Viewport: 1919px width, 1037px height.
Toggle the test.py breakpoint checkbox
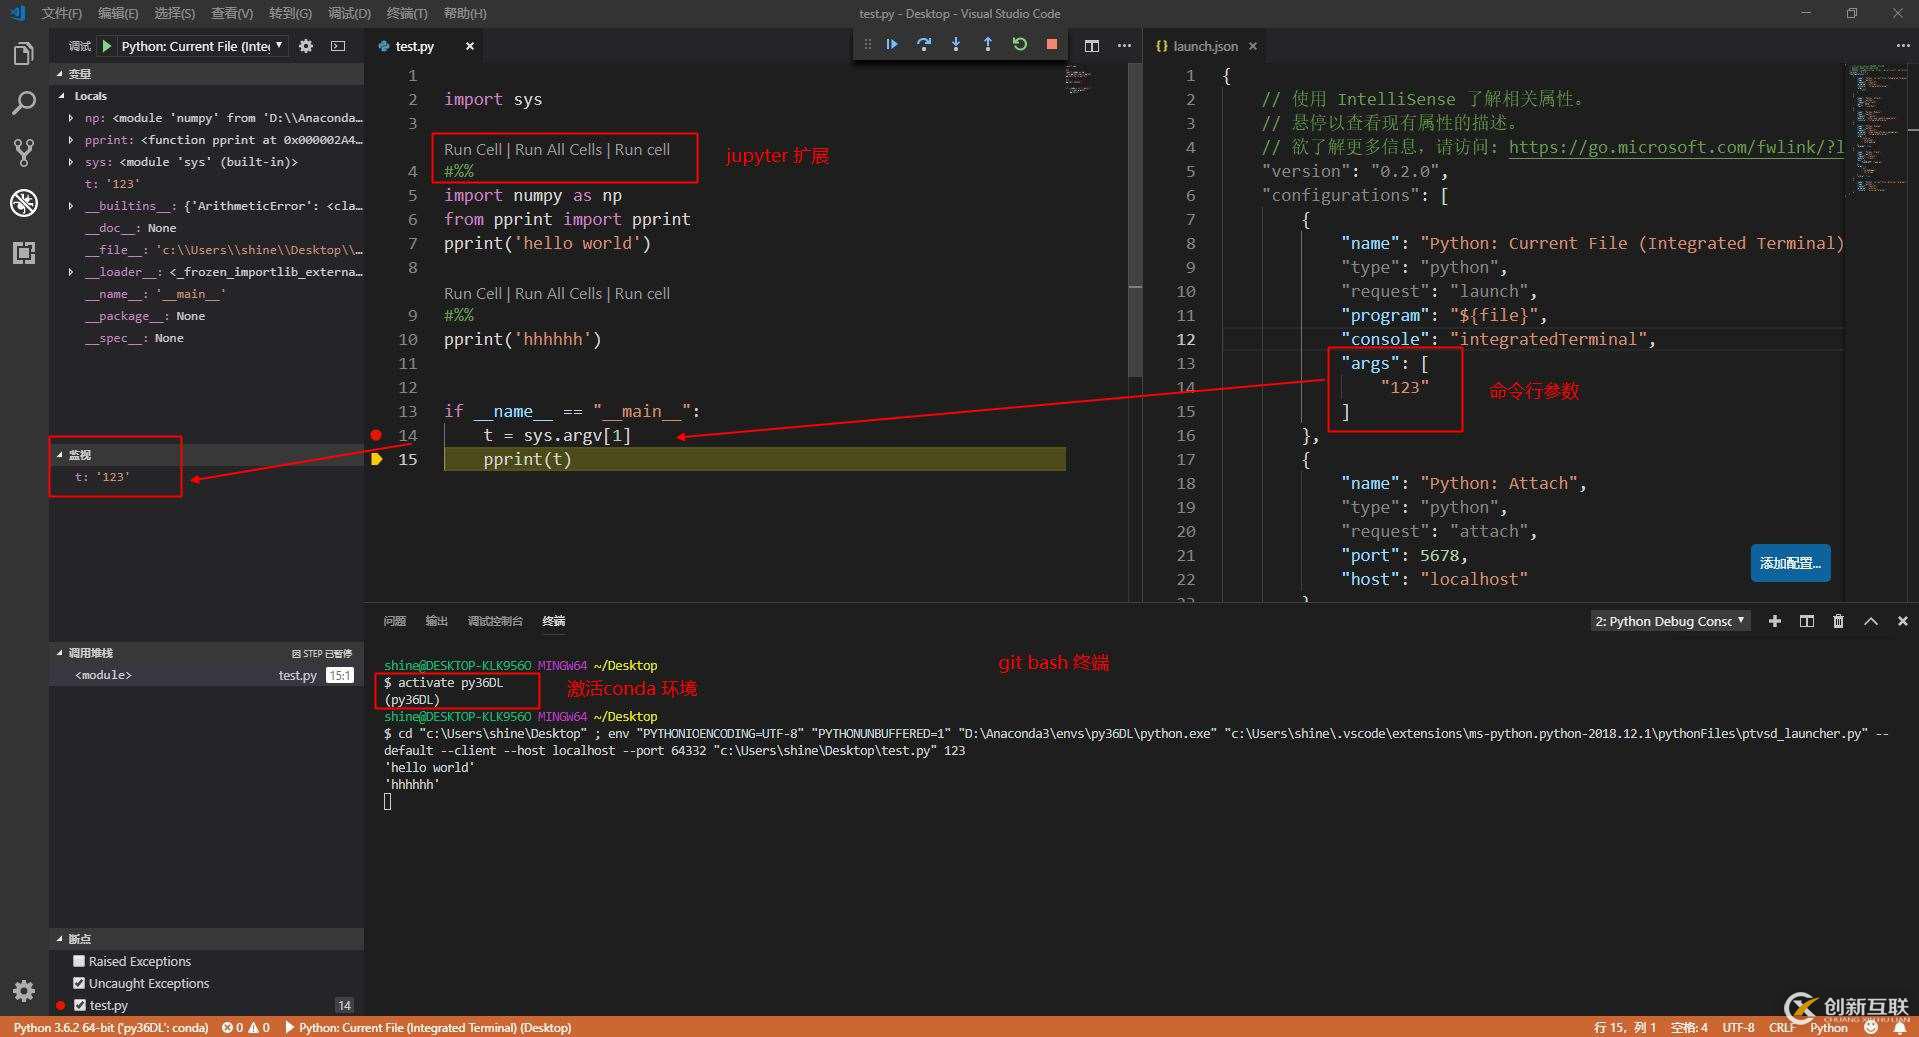pyautogui.click(x=81, y=1005)
